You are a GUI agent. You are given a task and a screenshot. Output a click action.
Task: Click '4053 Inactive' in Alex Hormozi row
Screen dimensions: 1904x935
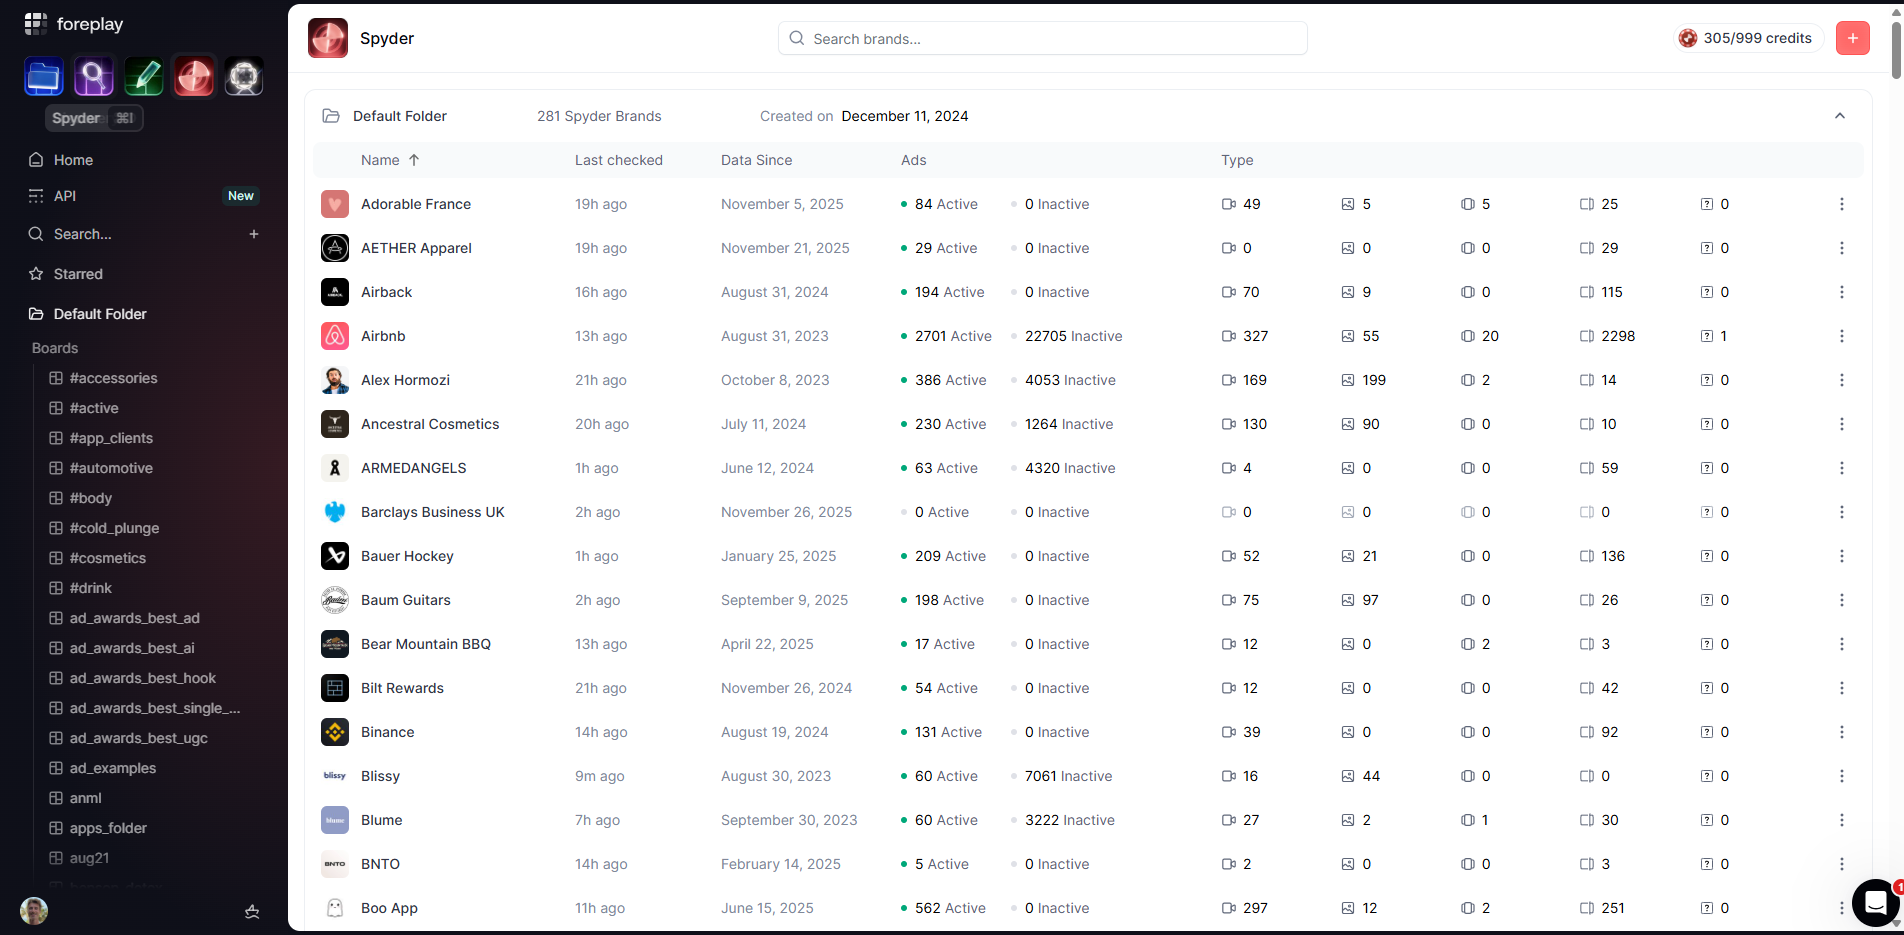point(1070,380)
